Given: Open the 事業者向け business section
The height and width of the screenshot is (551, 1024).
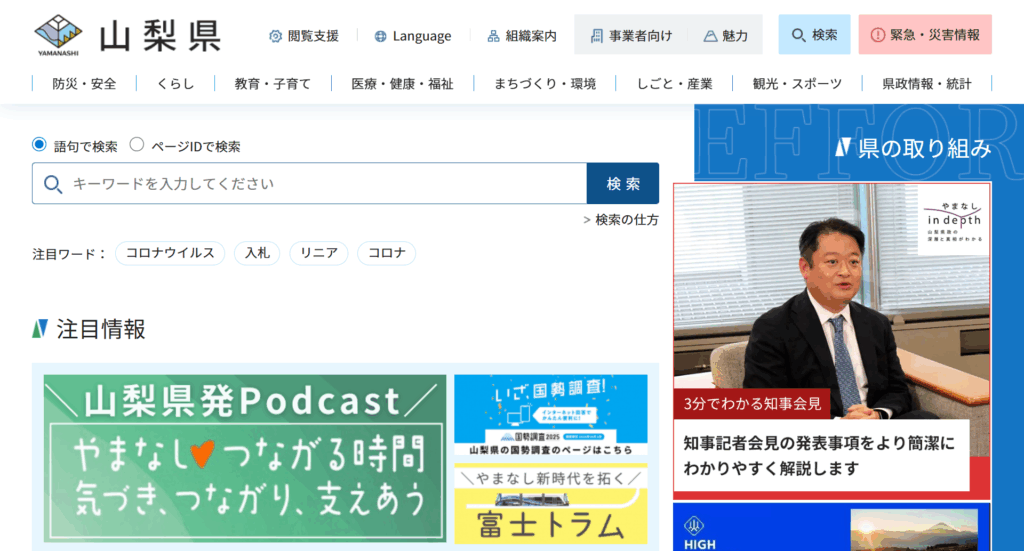Looking at the screenshot, I should (630, 36).
